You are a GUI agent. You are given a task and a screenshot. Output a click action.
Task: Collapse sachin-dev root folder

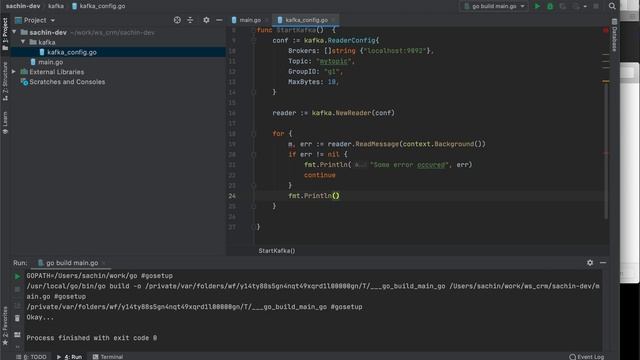(x=14, y=32)
